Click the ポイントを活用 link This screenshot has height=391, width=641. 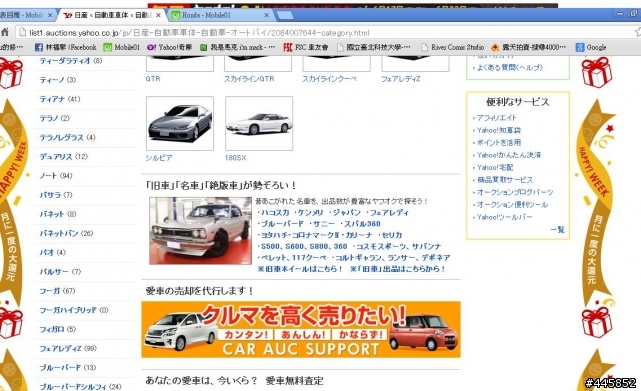pos(499,142)
